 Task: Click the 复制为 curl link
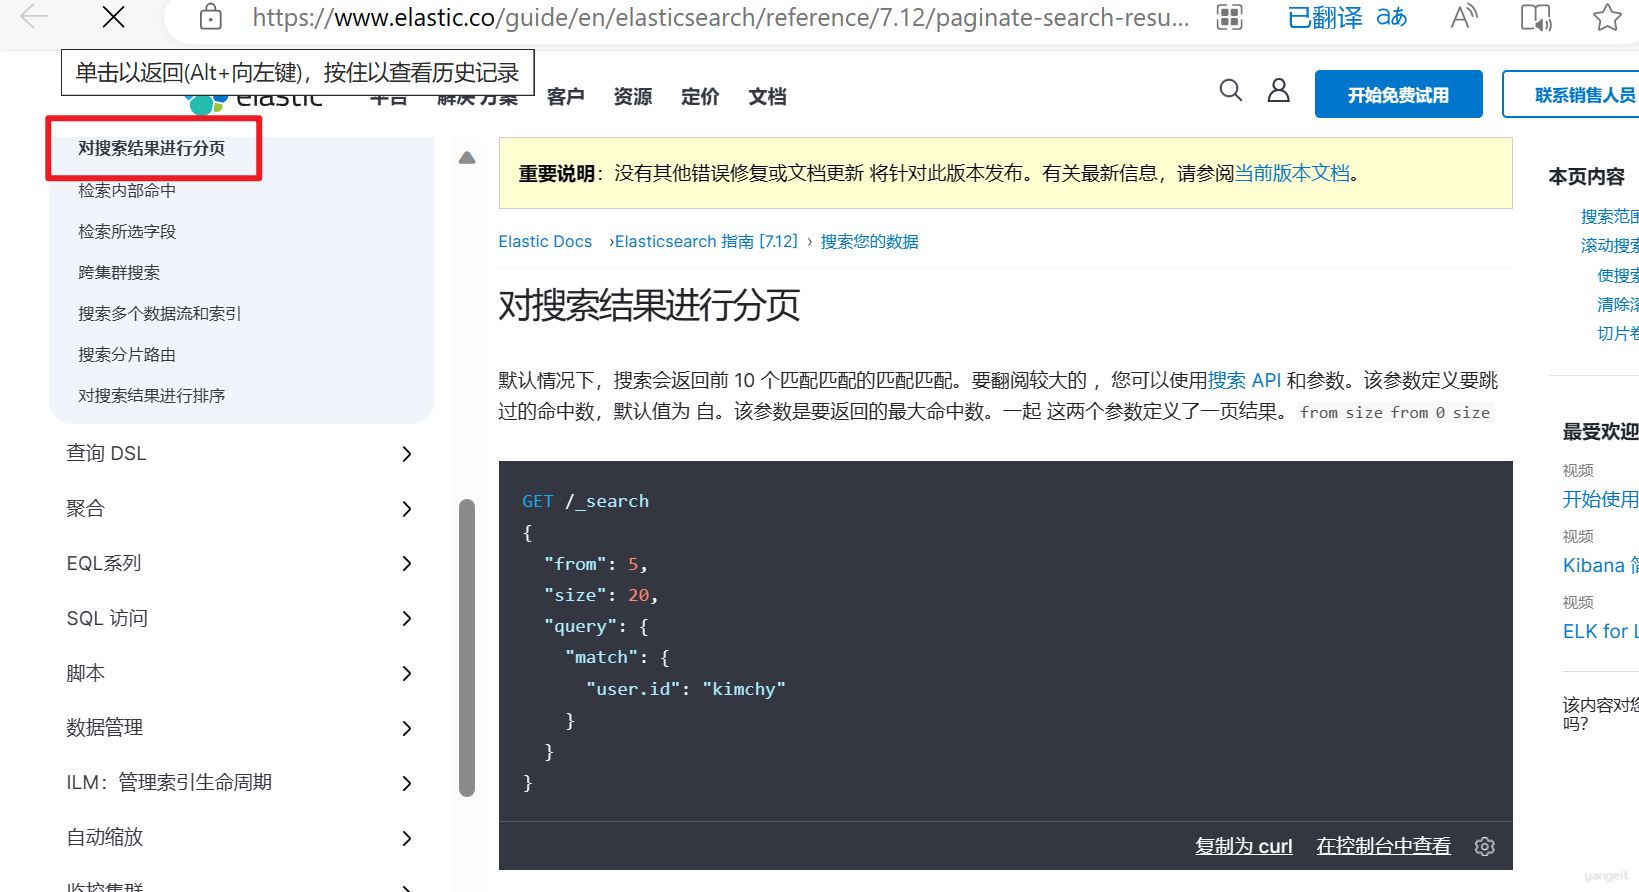pos(1244,846)
